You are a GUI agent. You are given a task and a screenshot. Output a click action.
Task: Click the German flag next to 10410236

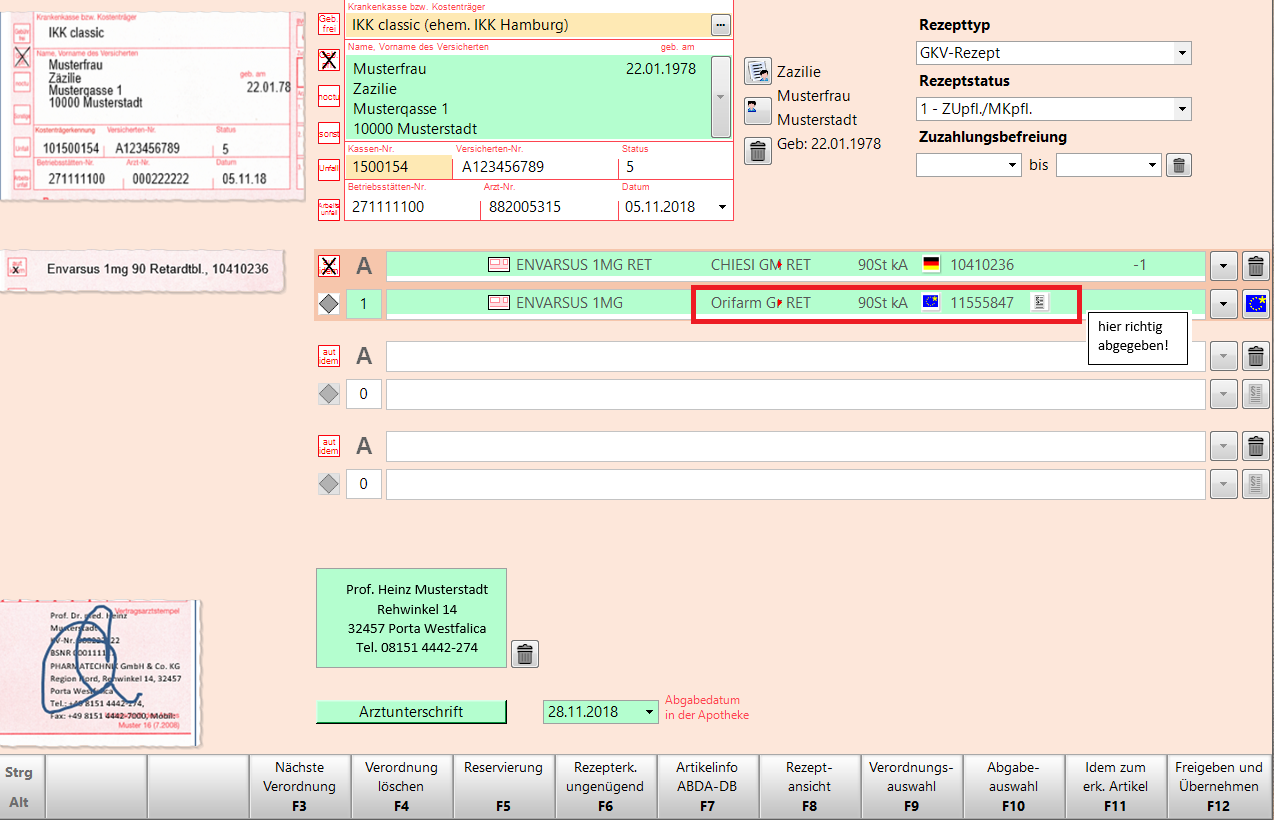point(931,265)
